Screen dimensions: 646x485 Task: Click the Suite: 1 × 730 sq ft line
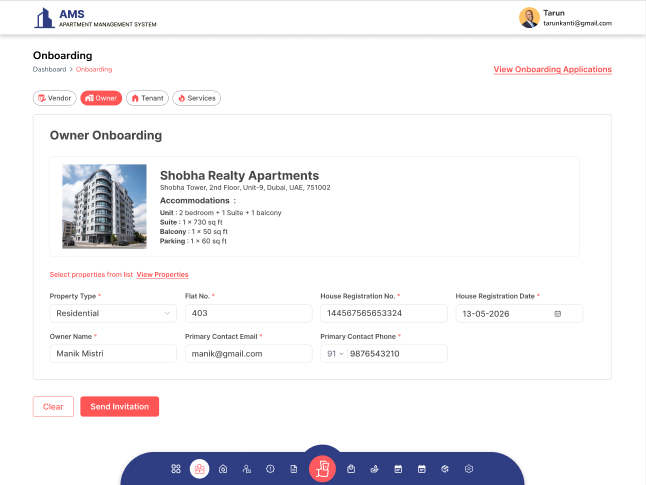(x=191, y=222)
